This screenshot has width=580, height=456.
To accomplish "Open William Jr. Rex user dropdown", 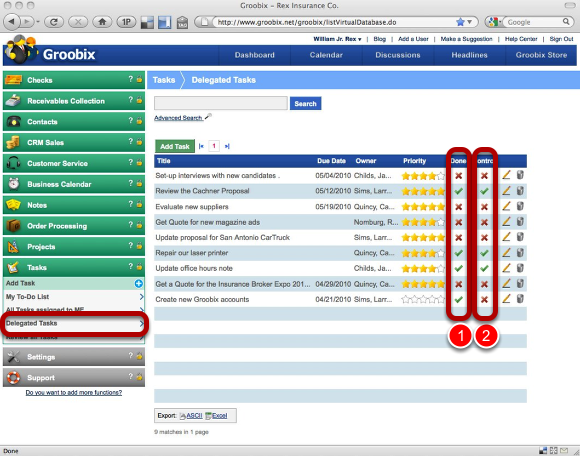I will coord(337,39).
